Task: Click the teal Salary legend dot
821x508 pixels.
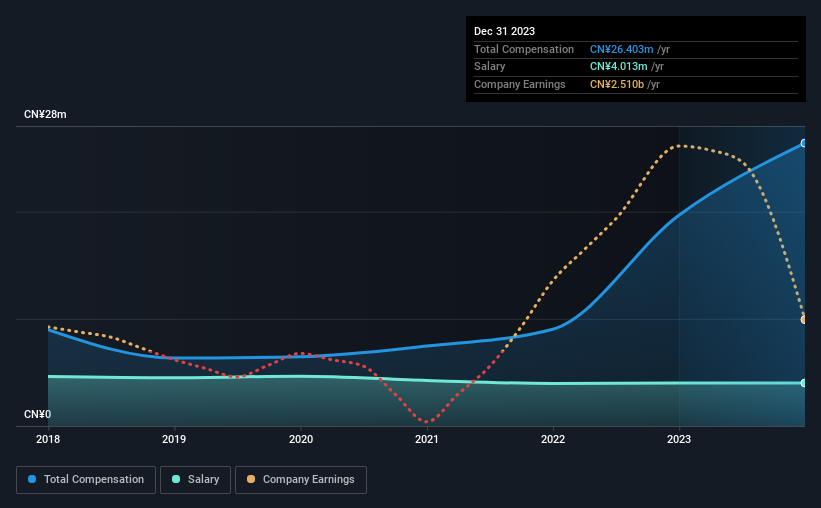Action: click(176, 479)
